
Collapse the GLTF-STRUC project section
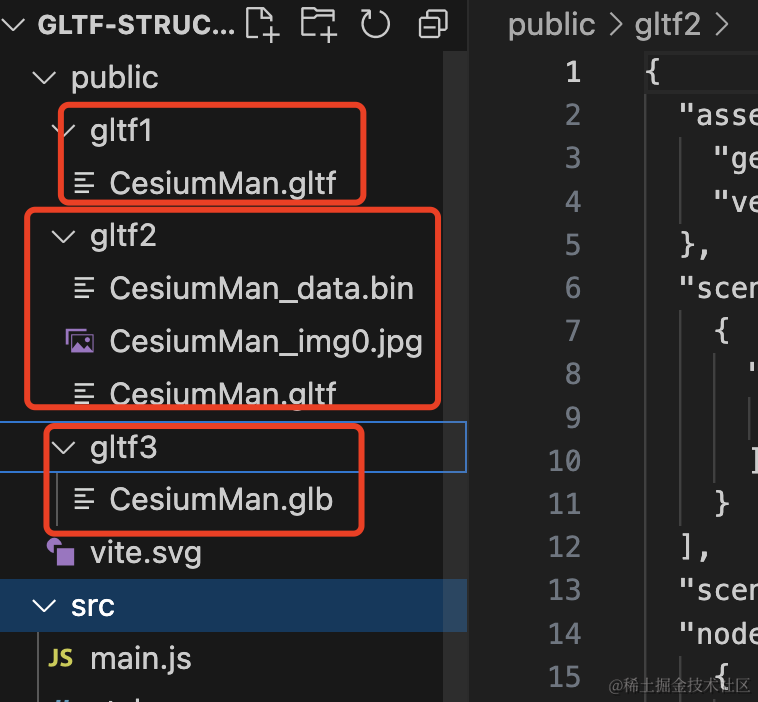coord(13,24)
